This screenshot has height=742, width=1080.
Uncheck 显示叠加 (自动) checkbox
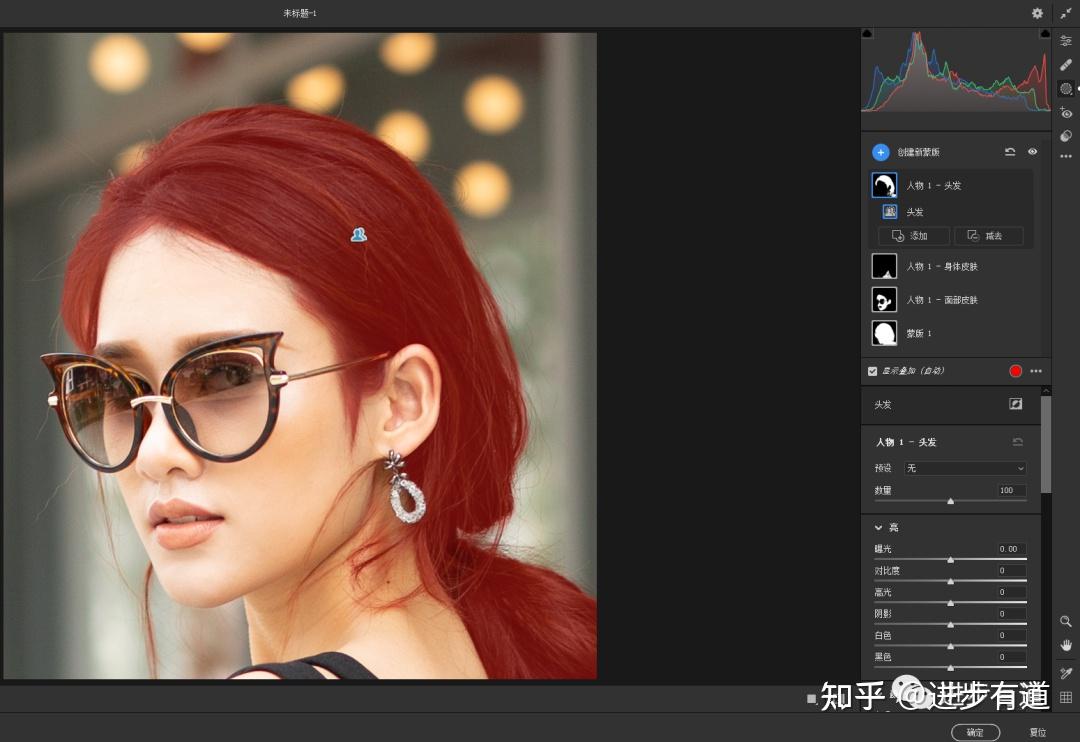[872, 371]
